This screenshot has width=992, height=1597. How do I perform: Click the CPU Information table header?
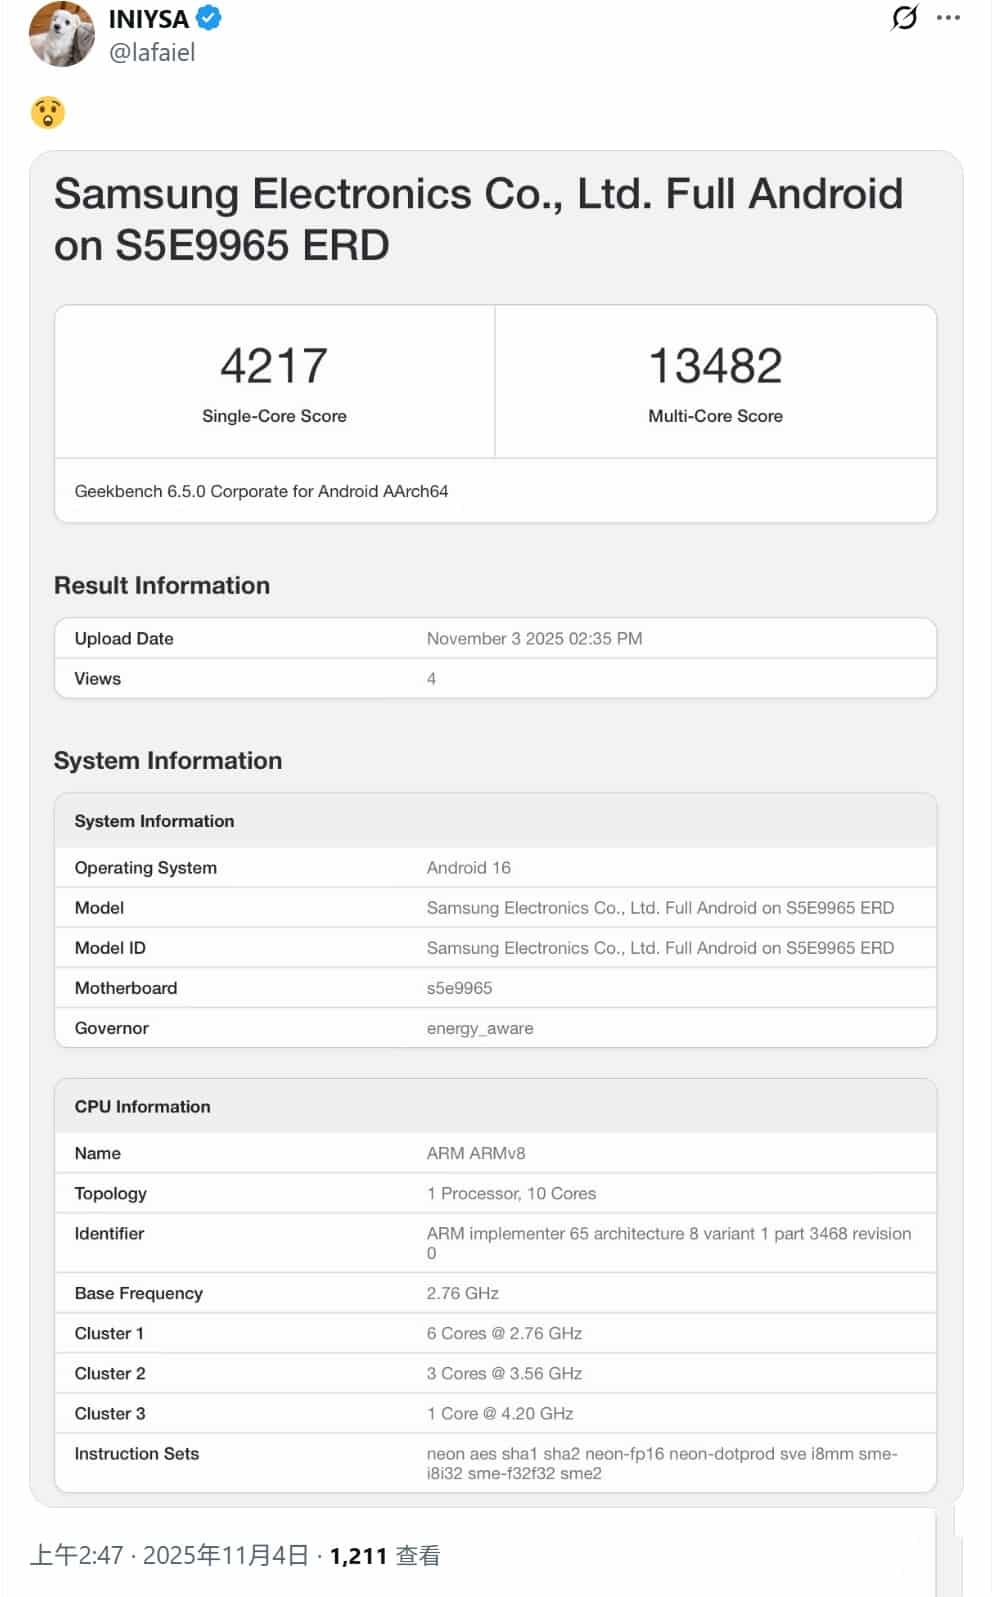point(142,1106)
